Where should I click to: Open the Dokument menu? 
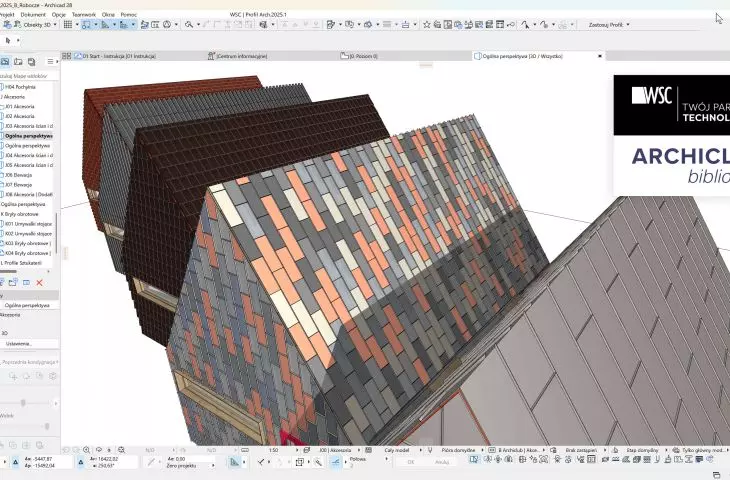[33, 14]
